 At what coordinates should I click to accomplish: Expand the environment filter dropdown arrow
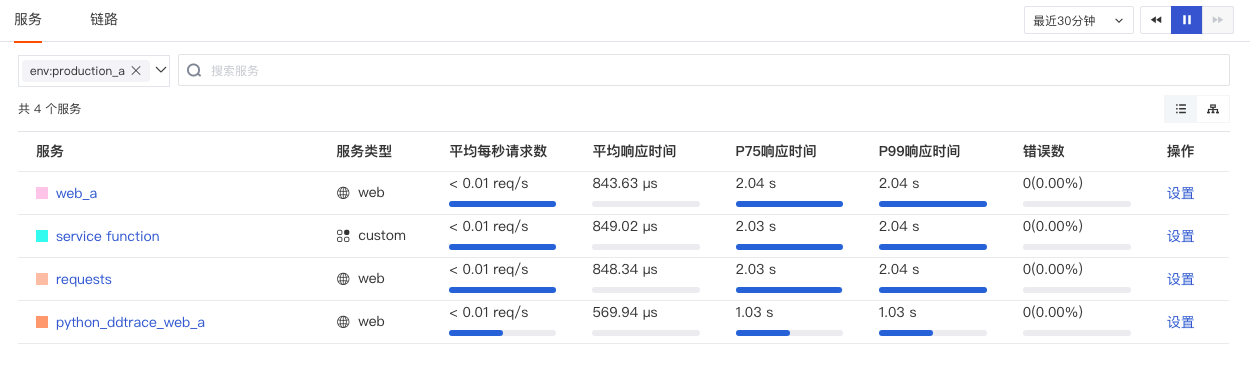click(x=161, y=70)
